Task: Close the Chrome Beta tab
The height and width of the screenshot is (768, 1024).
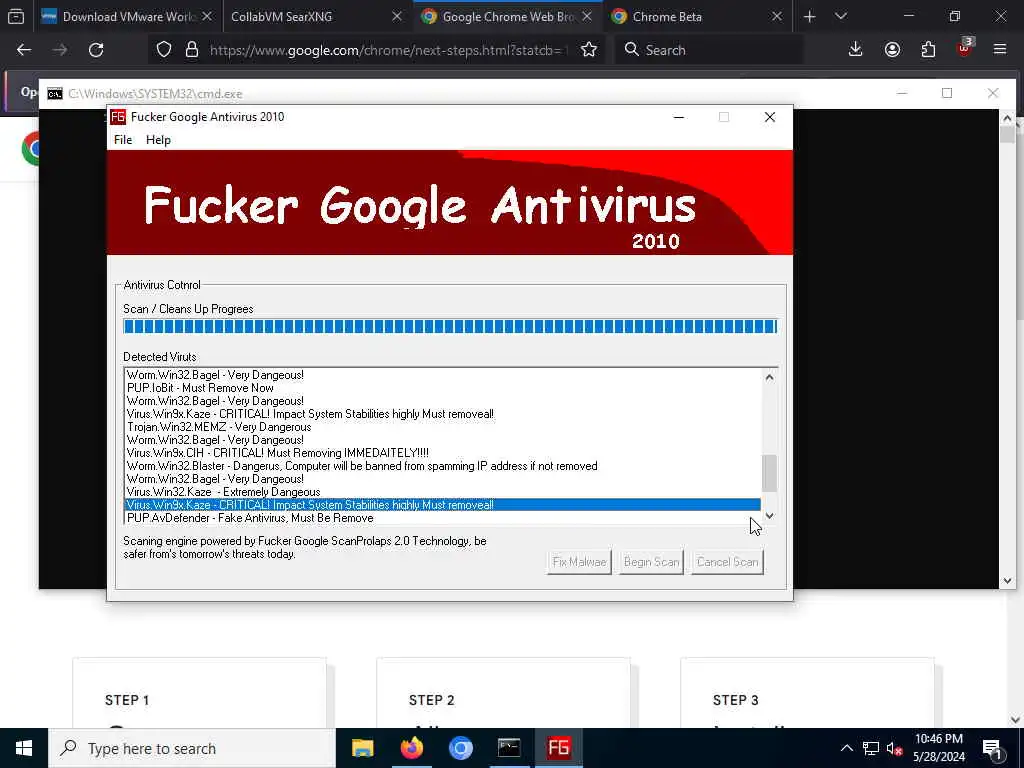Action: [776, 16]
